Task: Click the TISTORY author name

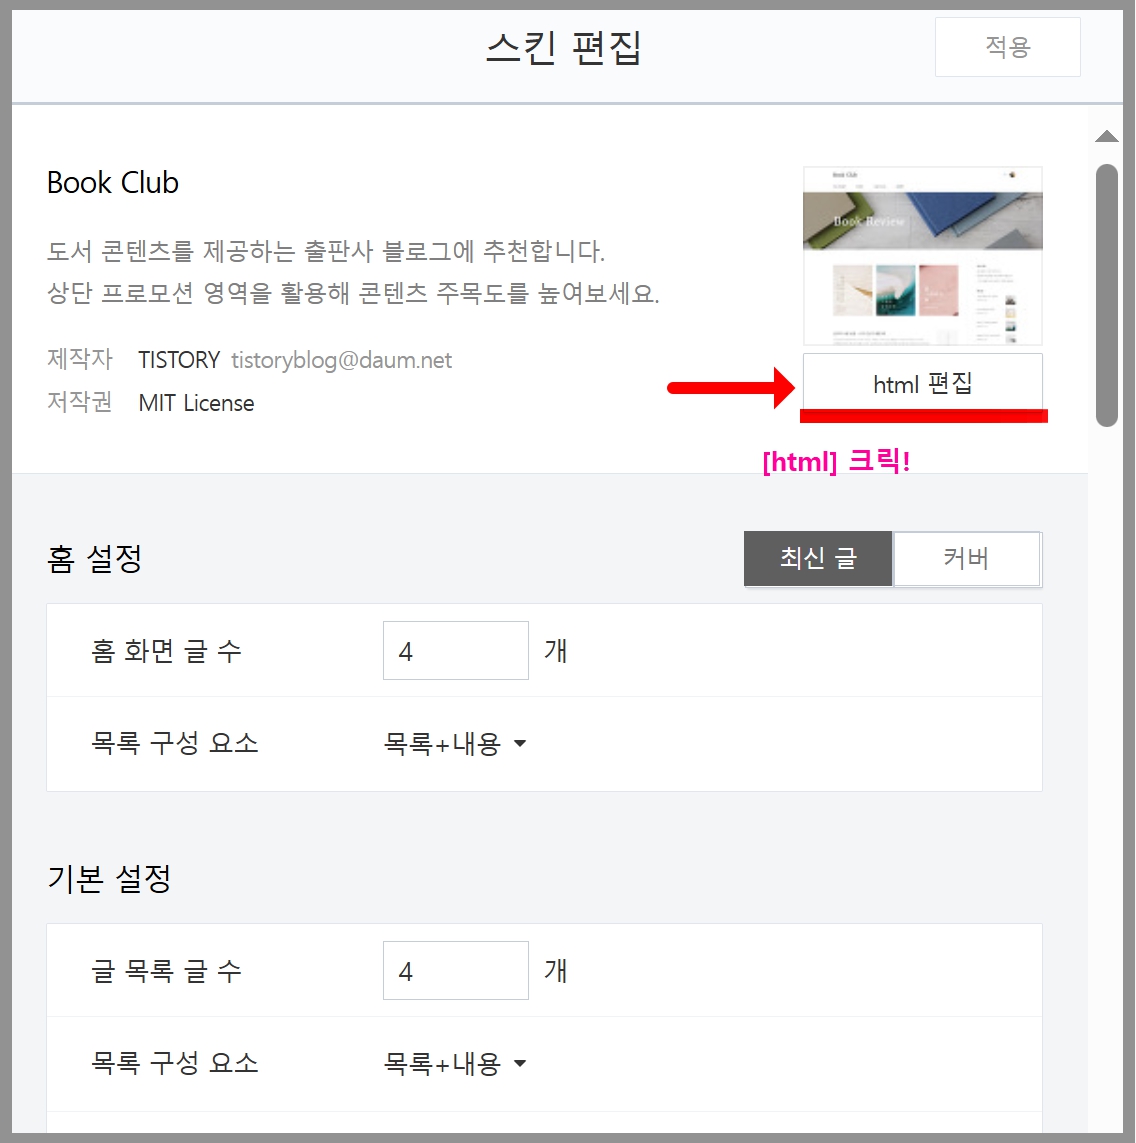Action: pos(179,360)
